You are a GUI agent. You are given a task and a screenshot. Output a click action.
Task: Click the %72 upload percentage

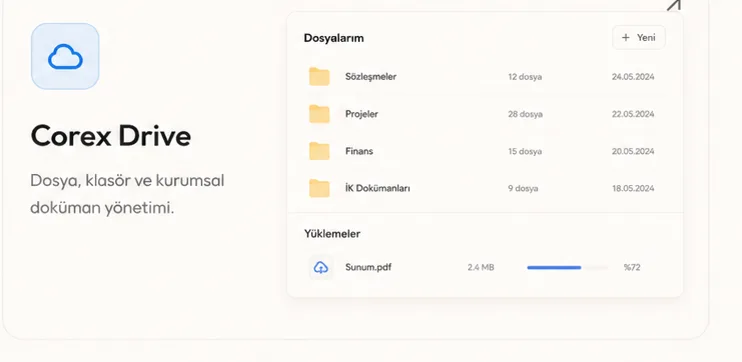pos(632,267)
